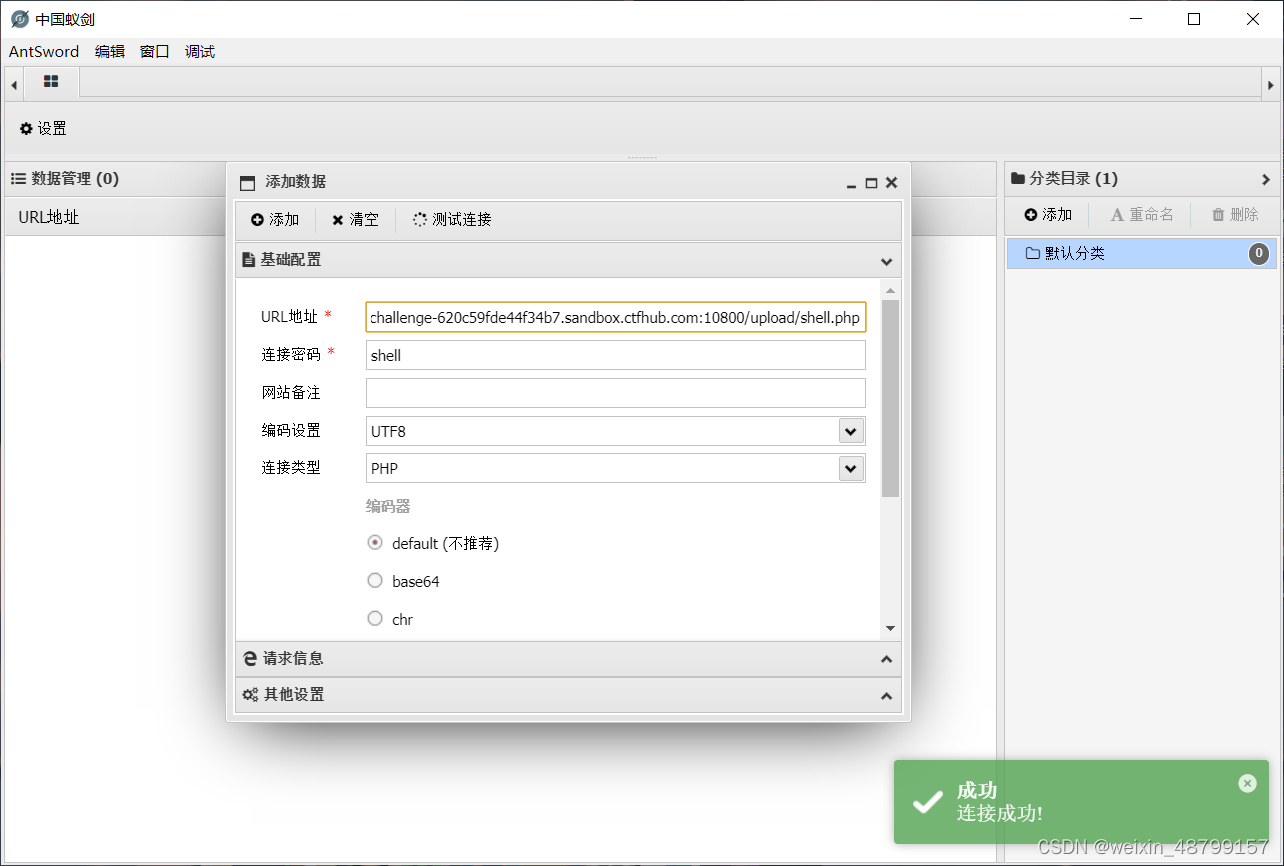Click the URL地址 column header
This screenshot has height=866, width=1284.
click(x=49, y=217)
